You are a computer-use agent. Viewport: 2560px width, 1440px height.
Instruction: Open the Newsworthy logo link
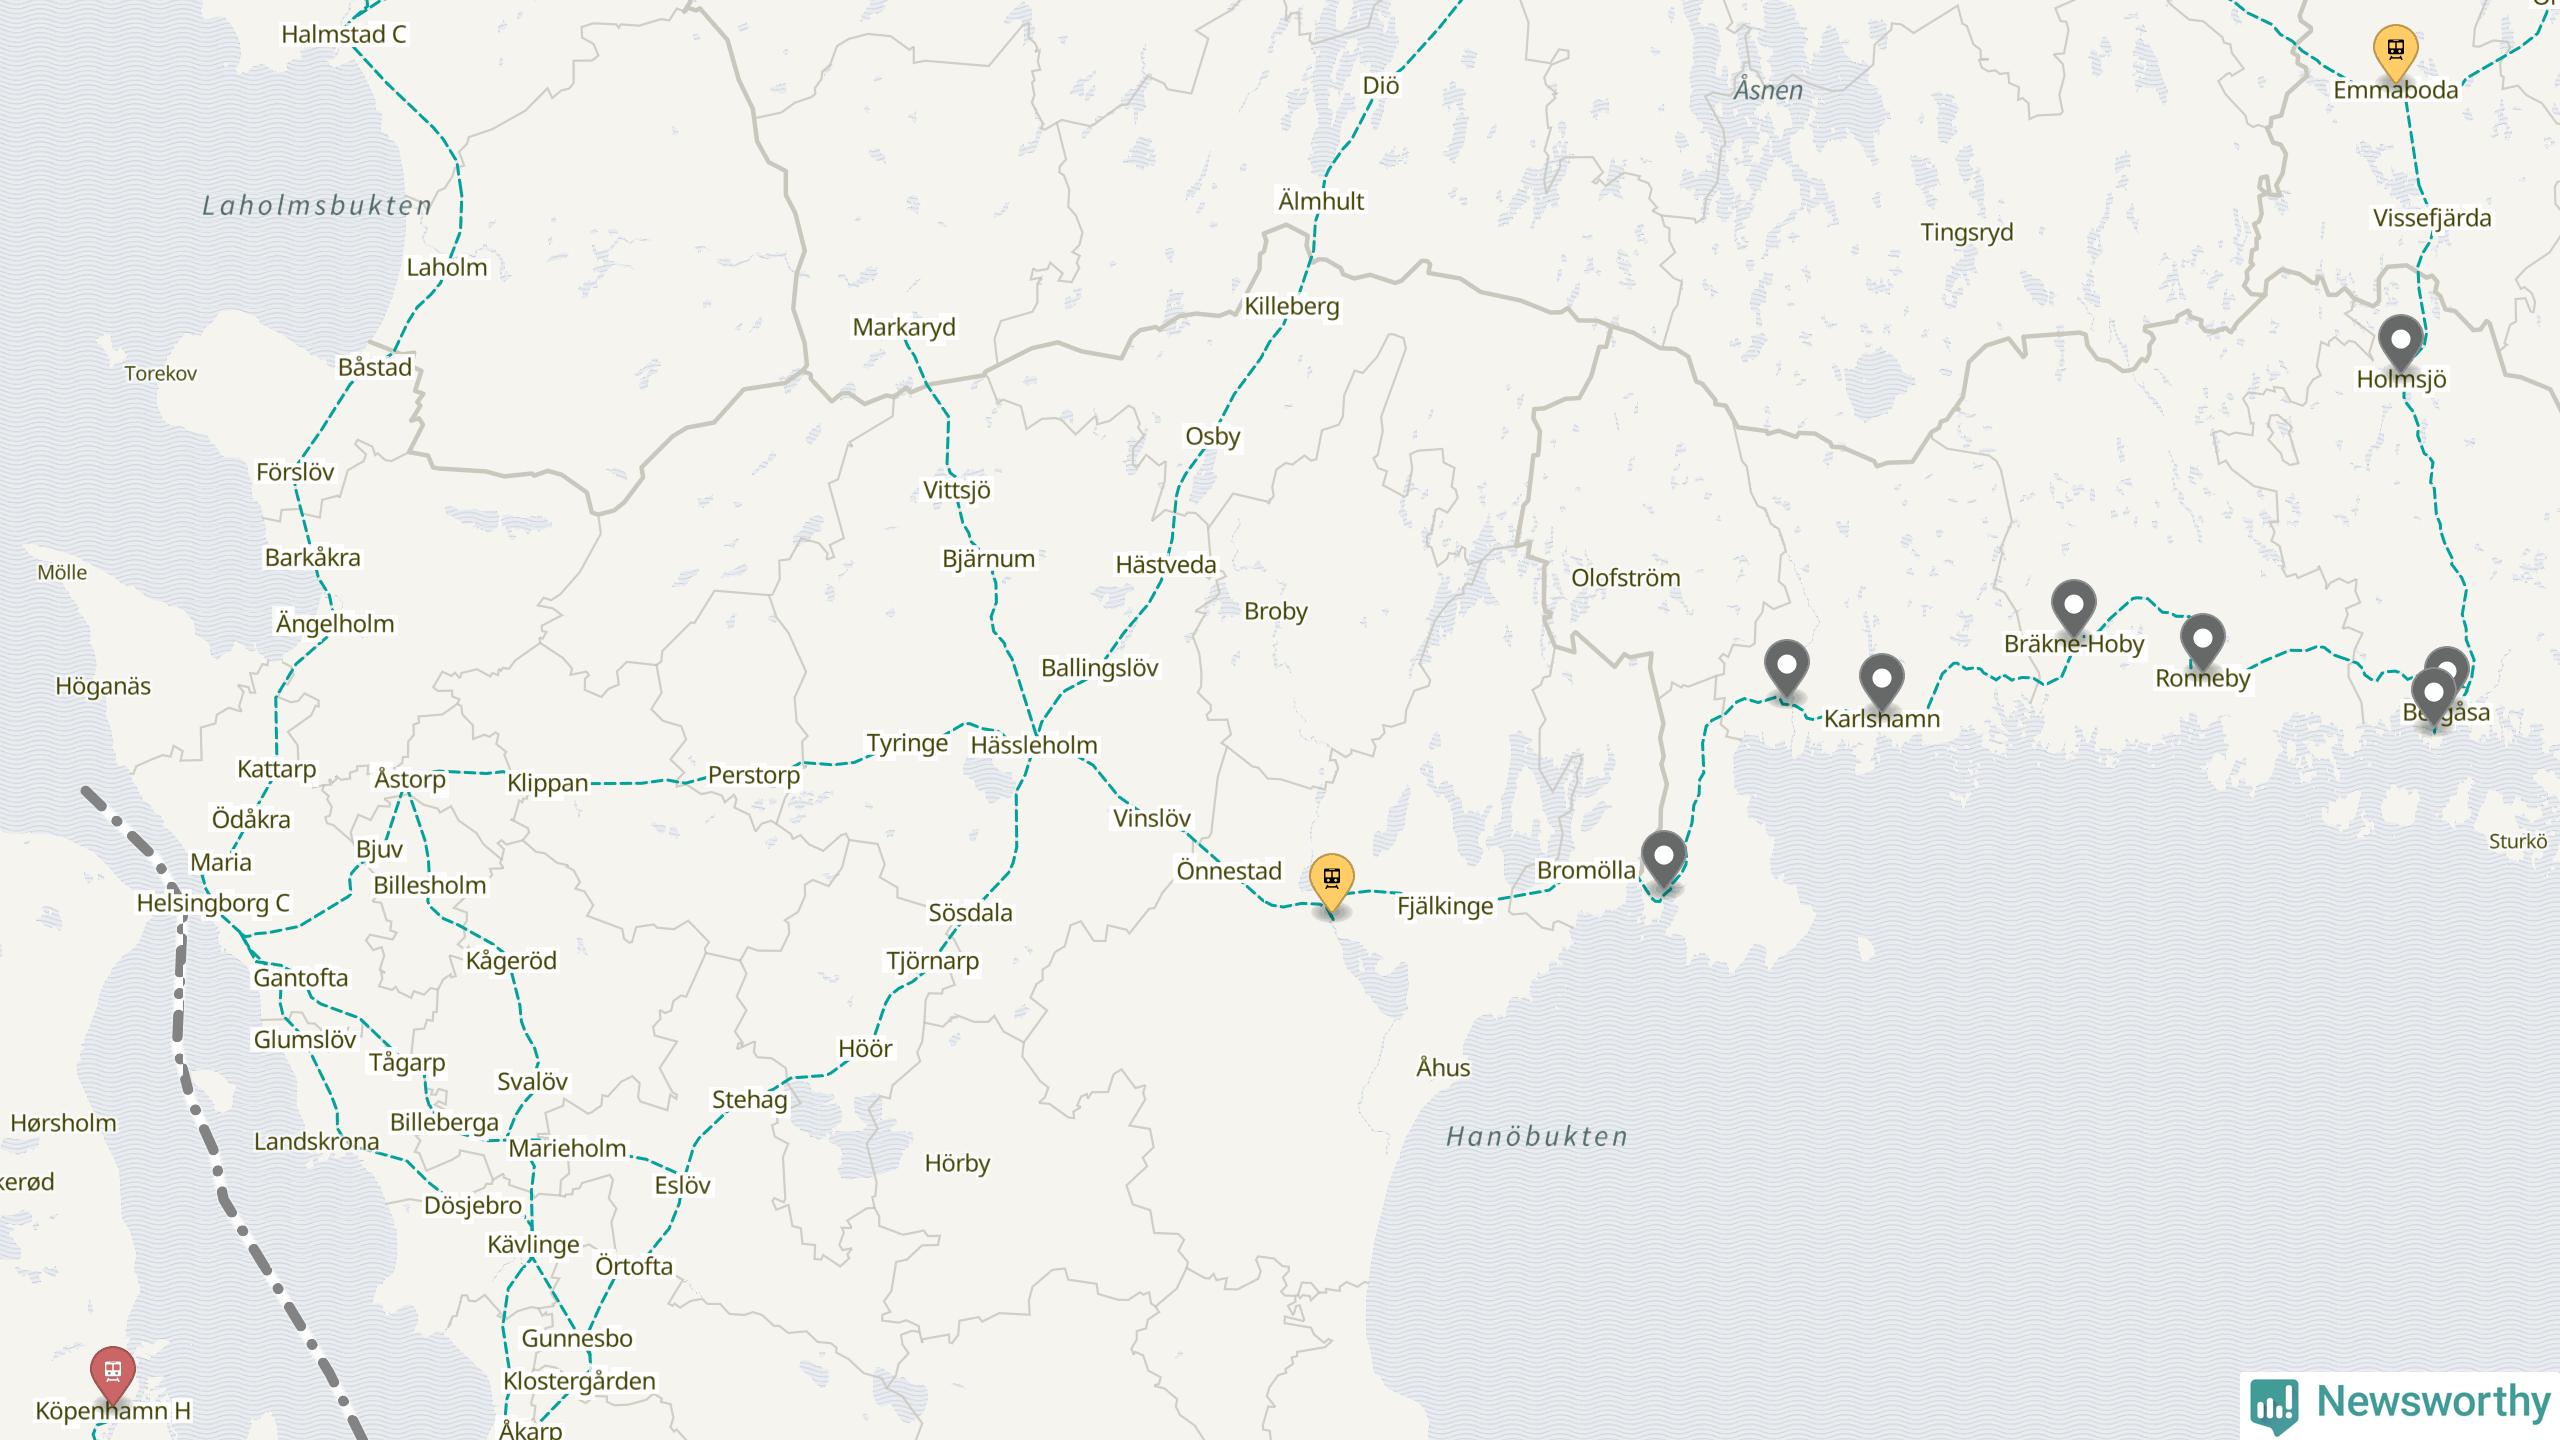click(2400, 1403)
